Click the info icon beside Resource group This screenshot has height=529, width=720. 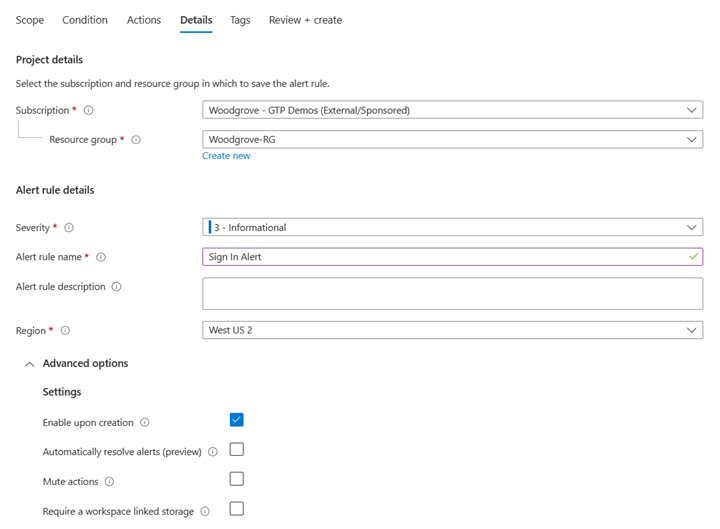pyautogui.click(x=136, y=140)
